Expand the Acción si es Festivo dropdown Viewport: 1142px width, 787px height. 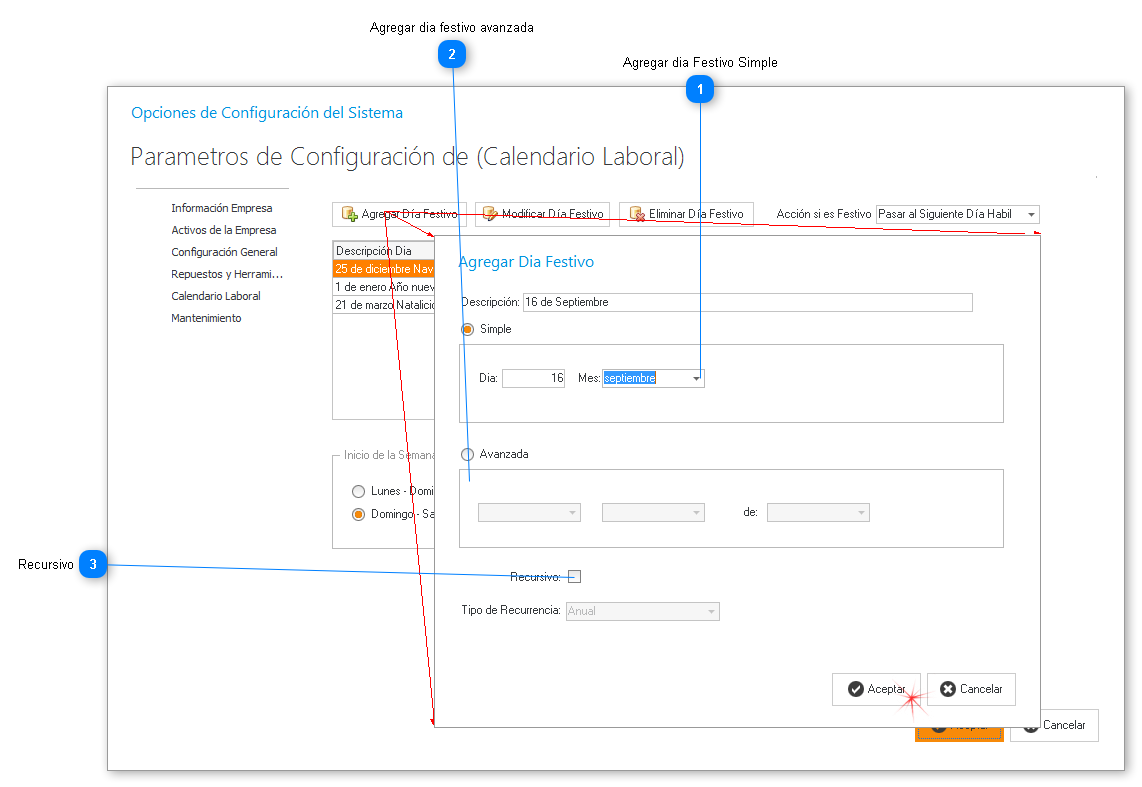point(1030,214)
